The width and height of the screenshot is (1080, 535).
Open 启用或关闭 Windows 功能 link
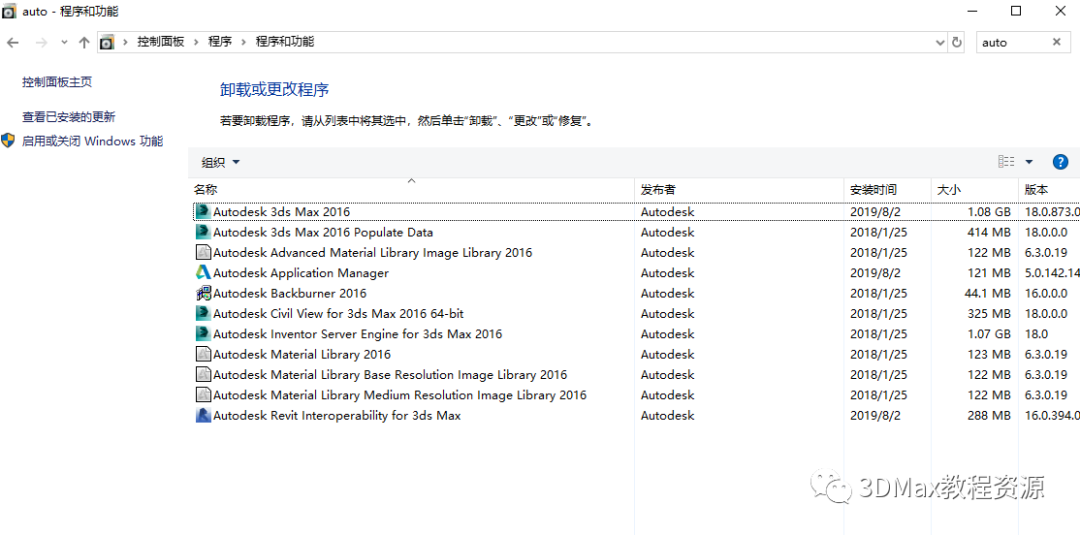[92, 141]
